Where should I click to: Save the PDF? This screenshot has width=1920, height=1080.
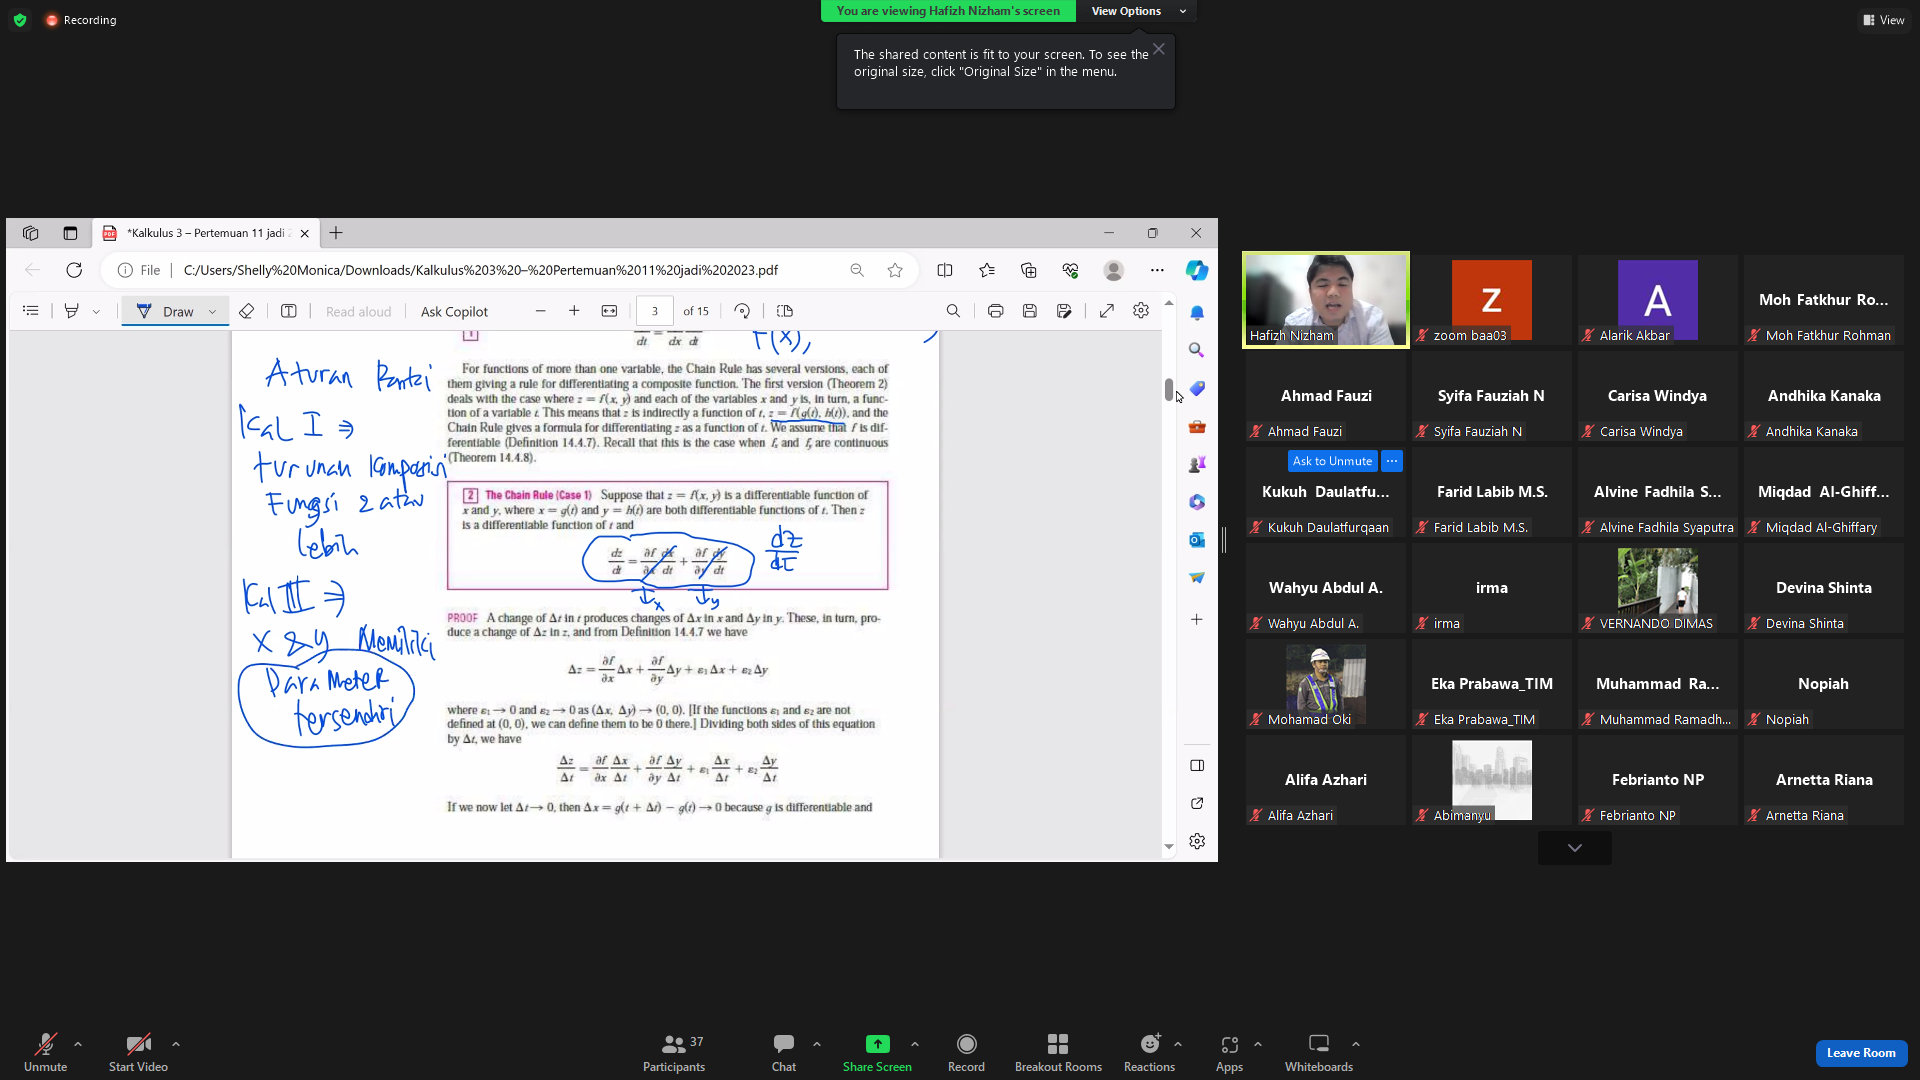(x=1030, y=311)
